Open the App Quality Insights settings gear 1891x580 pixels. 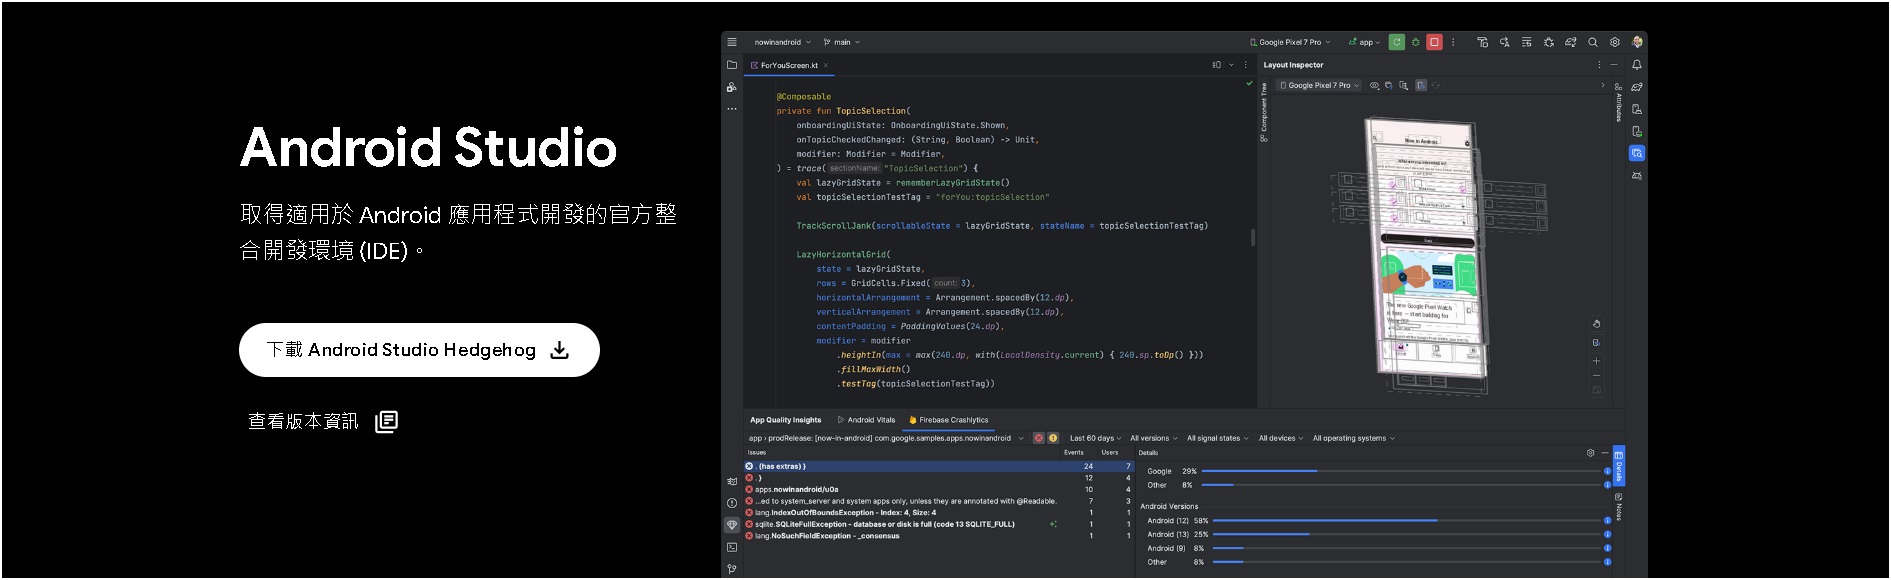point(1591,453)
